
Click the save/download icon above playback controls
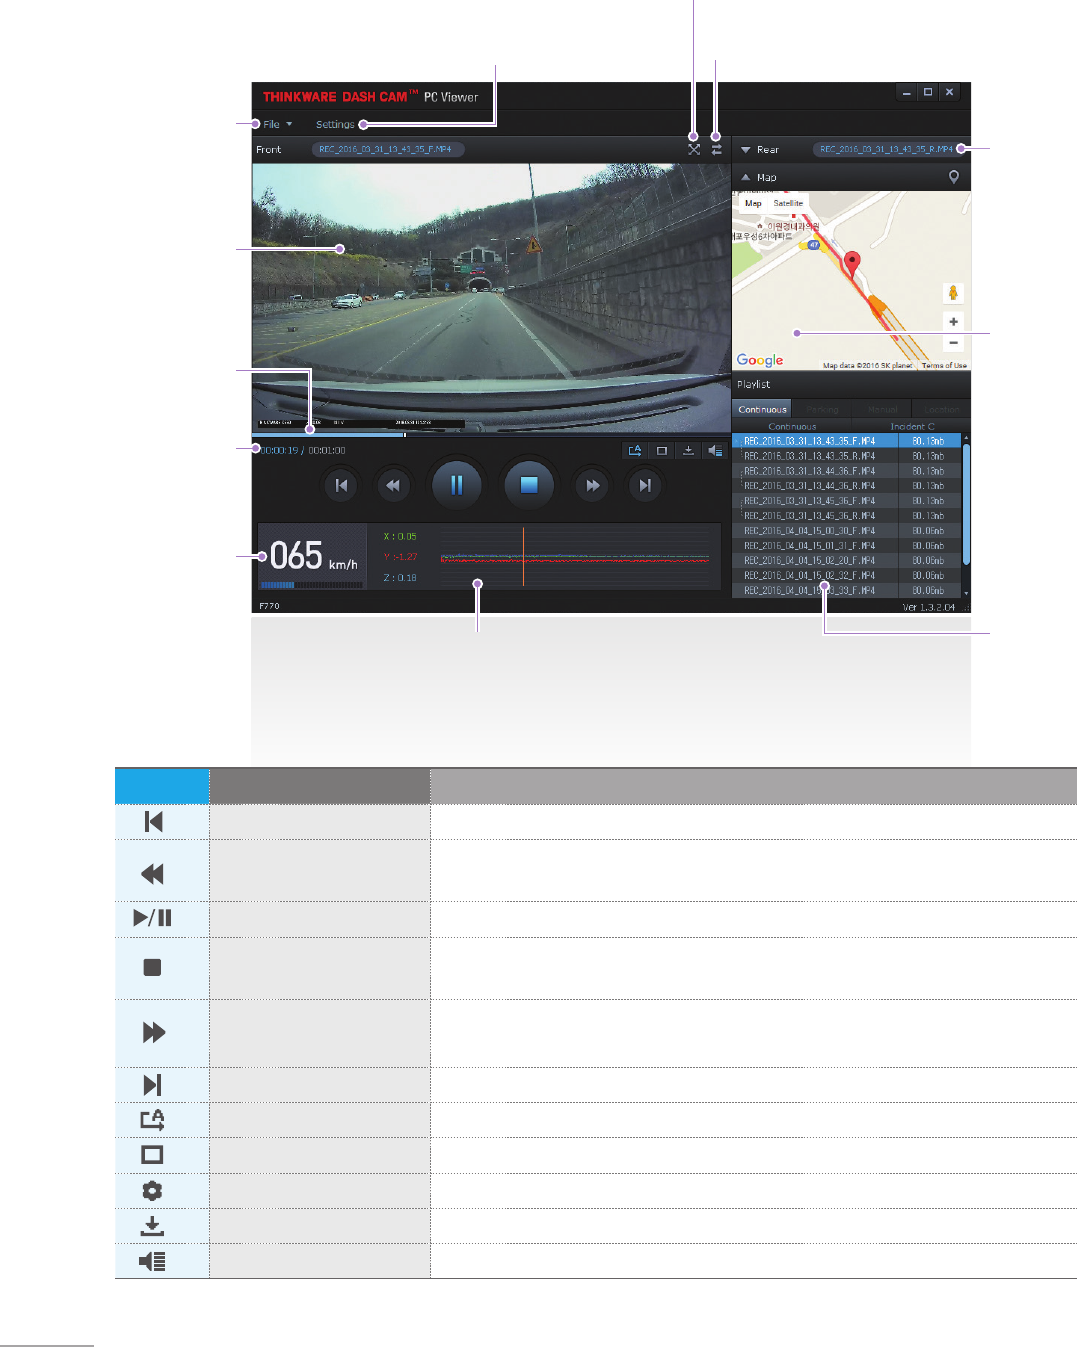tap(688, 450)
